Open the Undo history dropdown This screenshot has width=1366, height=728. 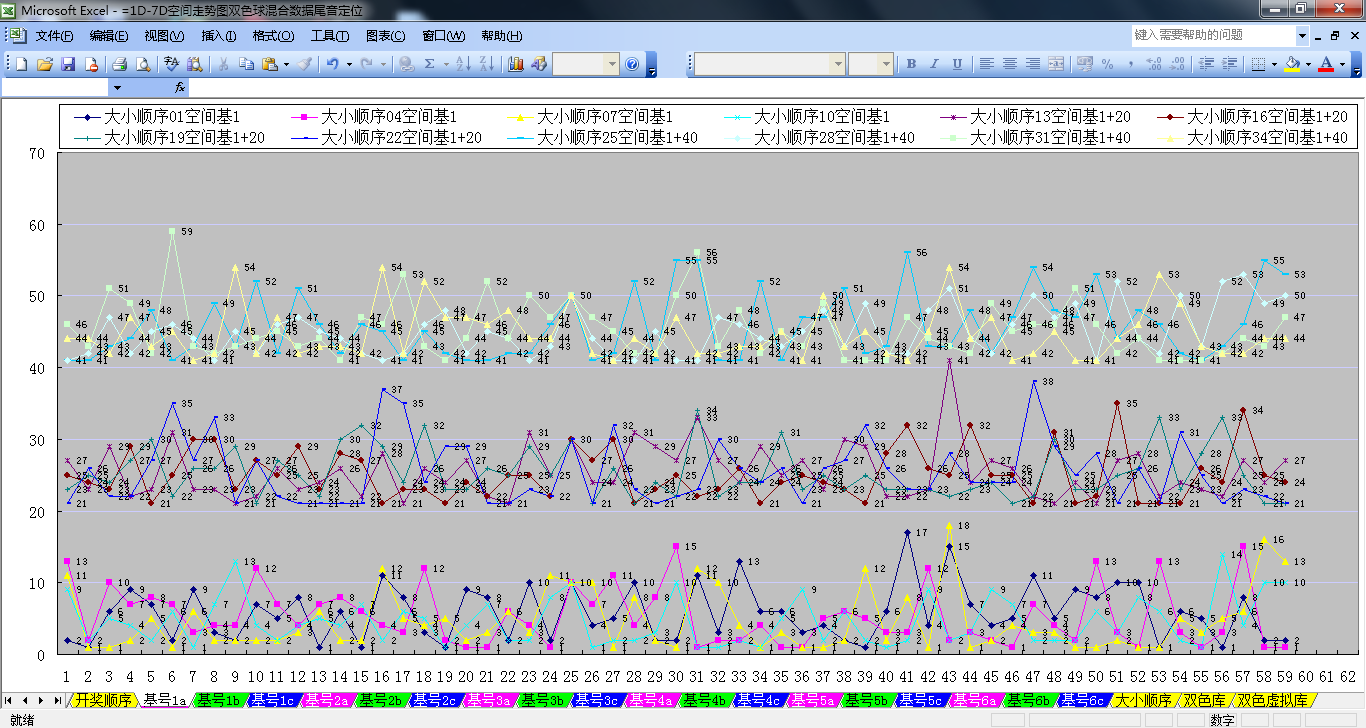click(348, 64)
